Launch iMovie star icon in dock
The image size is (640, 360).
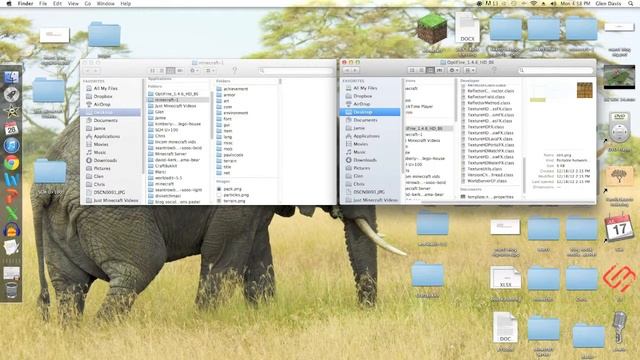pos(11,111)
